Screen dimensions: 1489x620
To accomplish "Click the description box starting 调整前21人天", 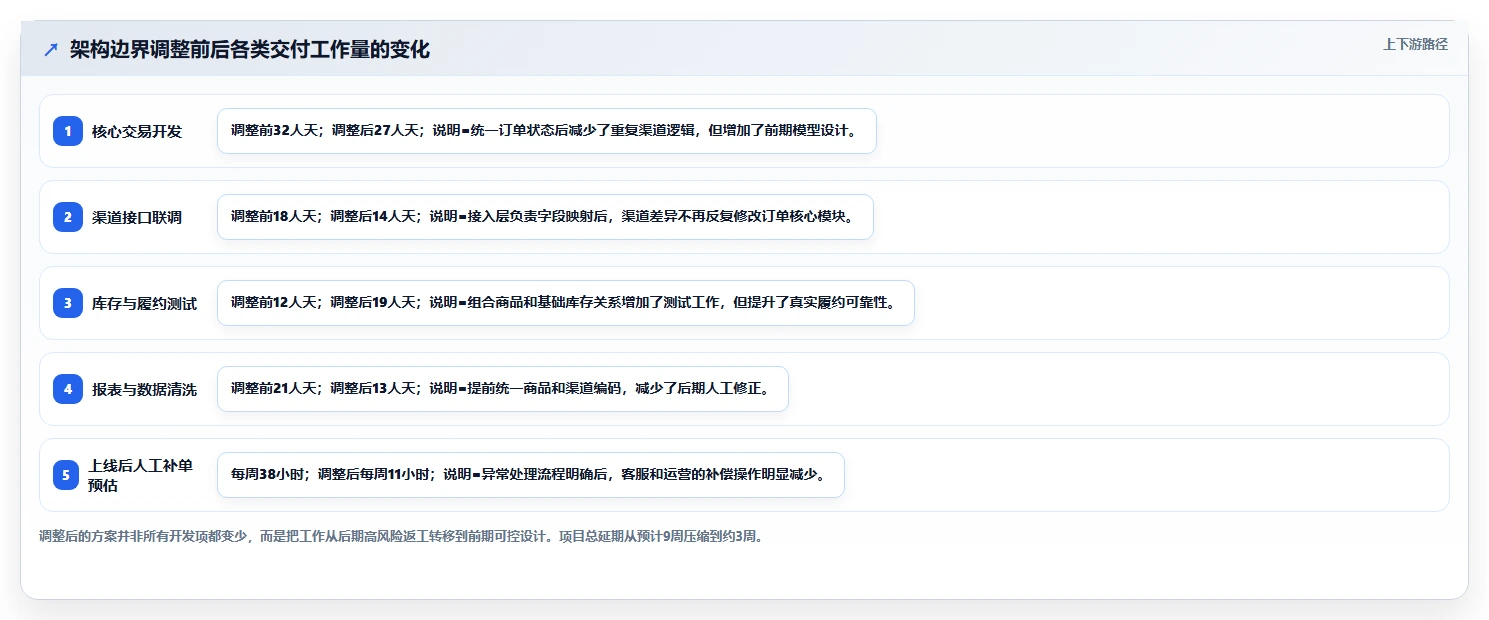I will click(503, 389).
